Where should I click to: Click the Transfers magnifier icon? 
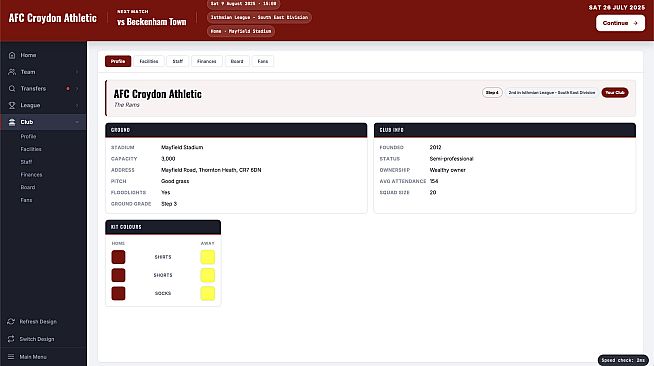pyautogui.click(x=12, y=88)
